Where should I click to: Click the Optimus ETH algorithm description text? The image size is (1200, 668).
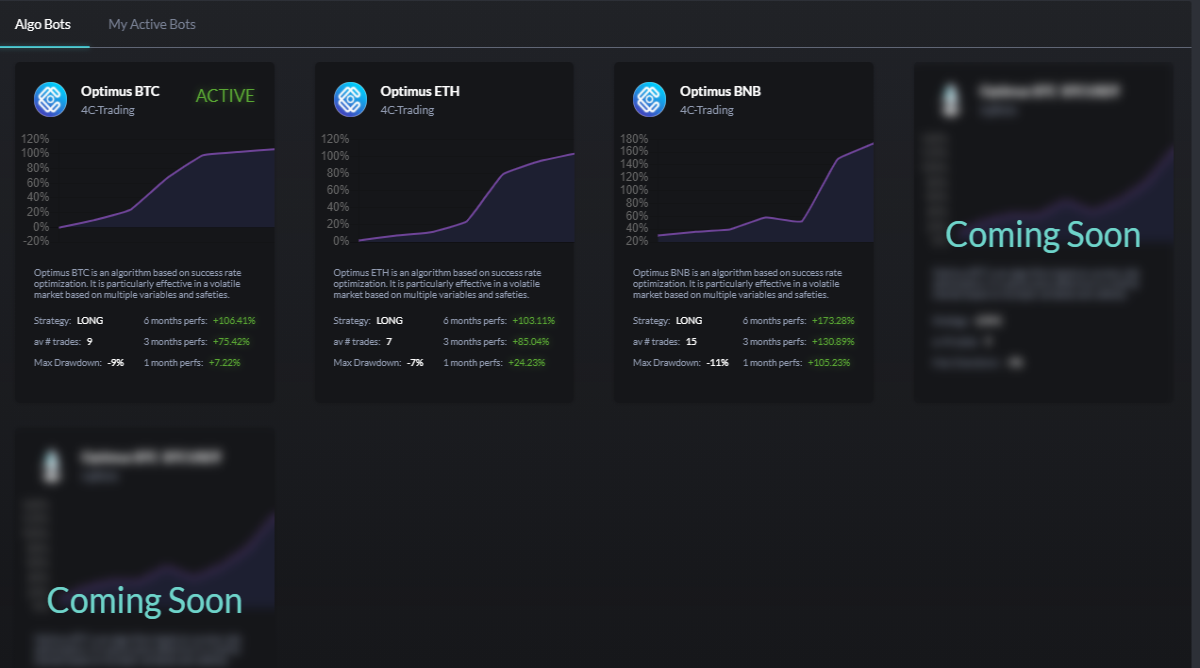pyautogui.click(x=438, y=283)
